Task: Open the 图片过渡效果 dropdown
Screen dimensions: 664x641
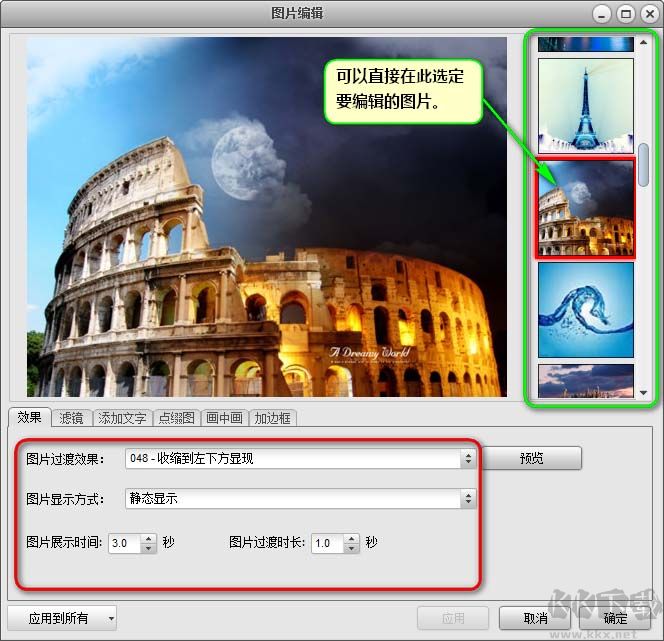Action: (x=468, y=459)
